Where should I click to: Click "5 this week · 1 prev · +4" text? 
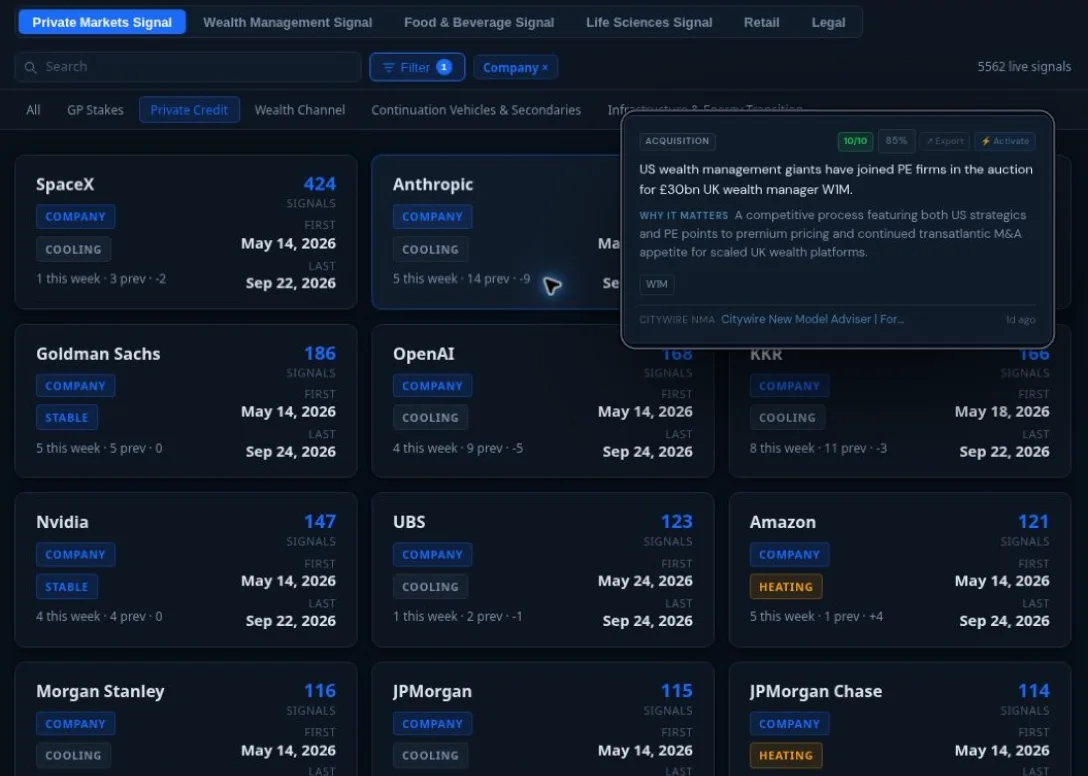816,616
